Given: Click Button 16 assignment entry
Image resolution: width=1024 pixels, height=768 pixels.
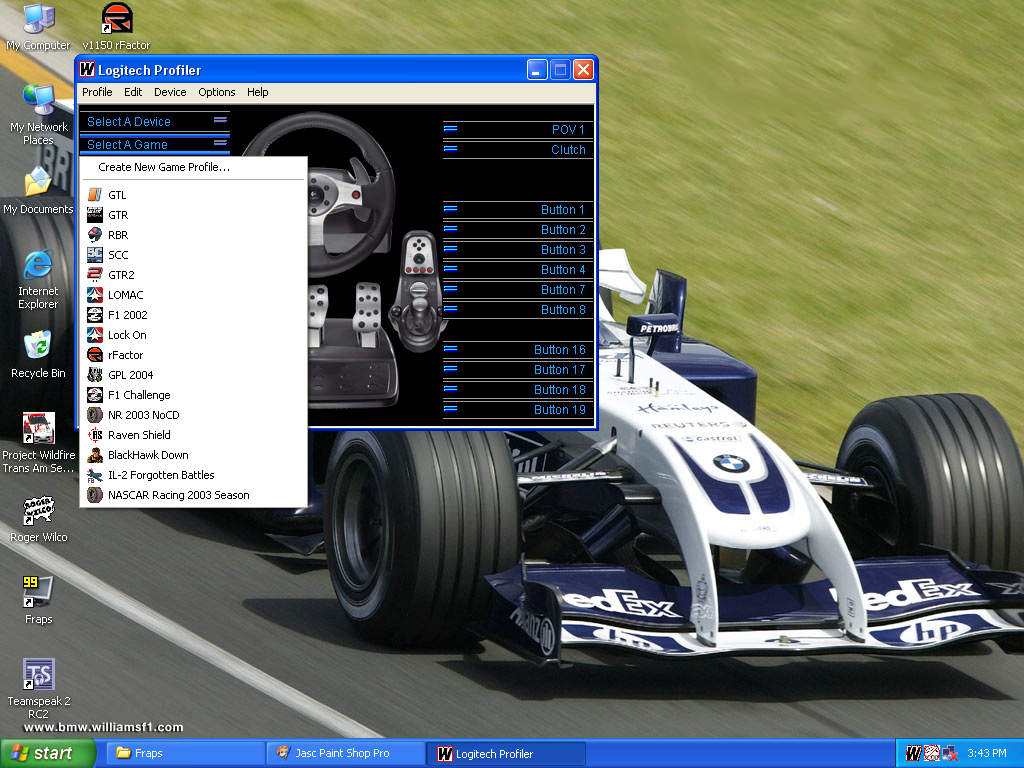Looking at the screenshot, I should pyautogui.click(x=518, y=349).
